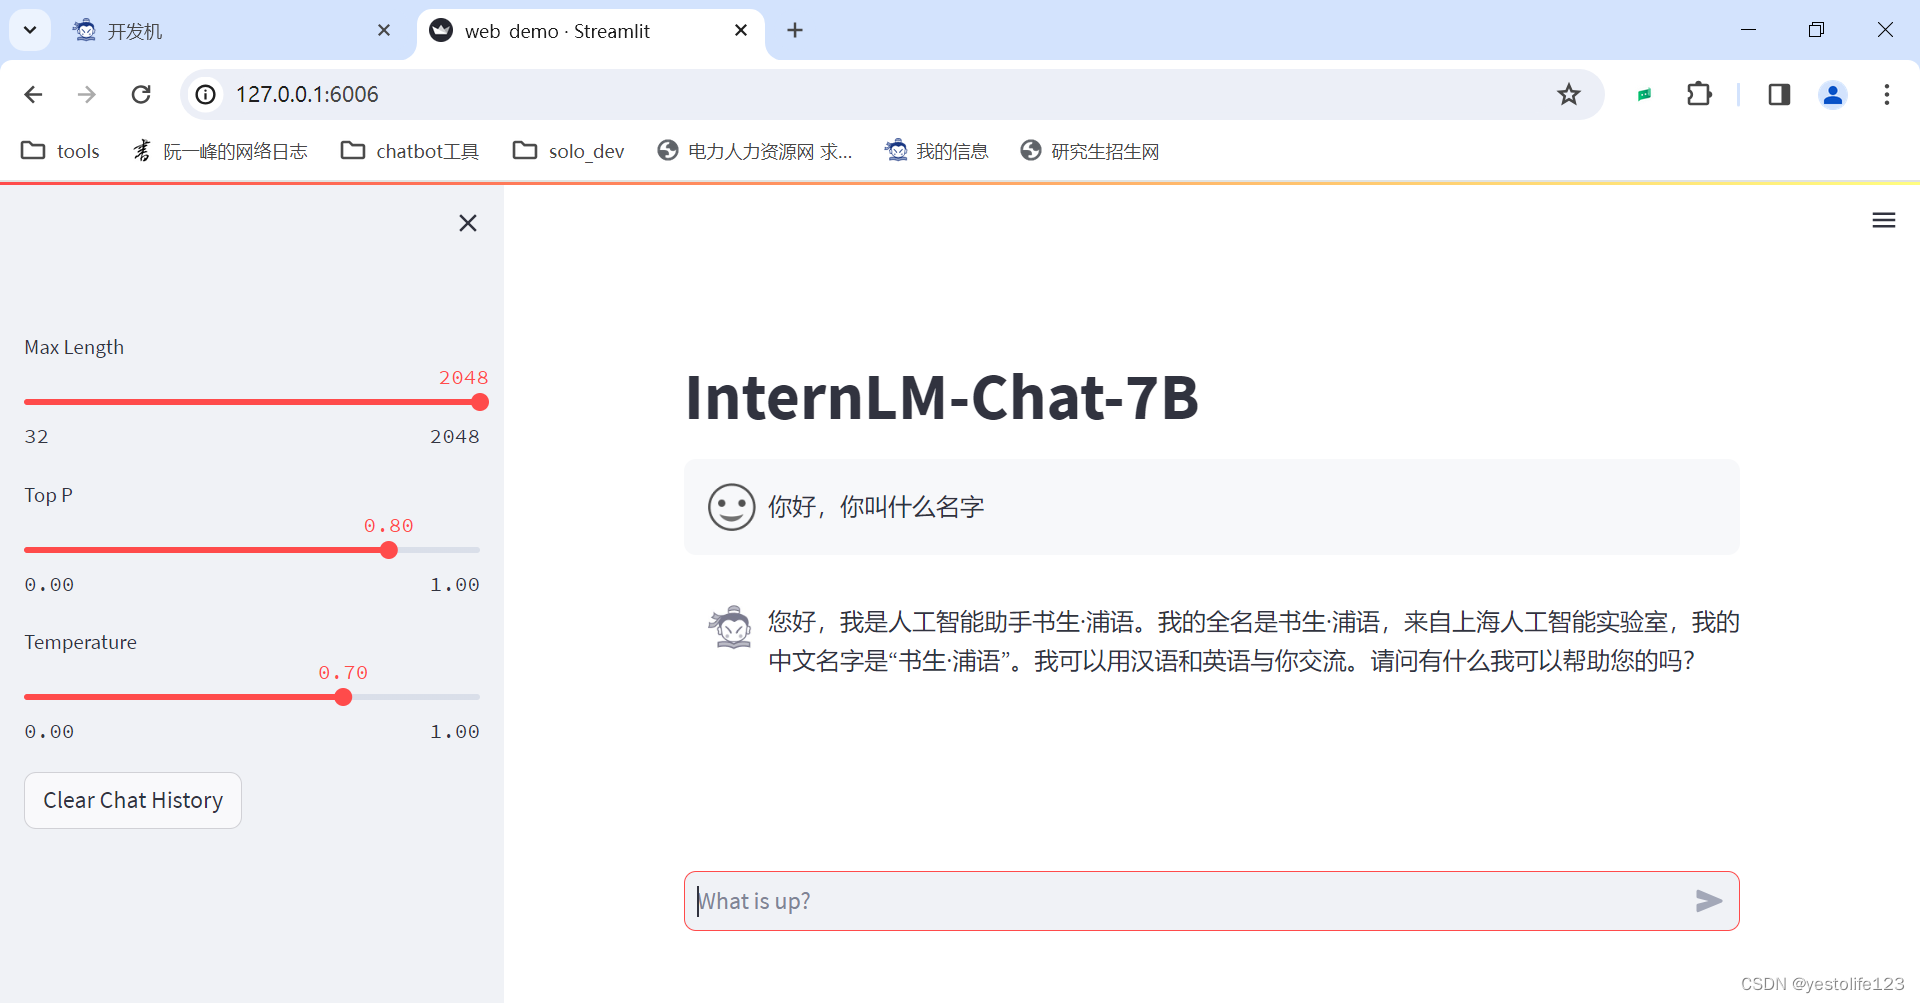
Task: Open the solo_dev bookmark folder
Action: [x=568, y=151]
